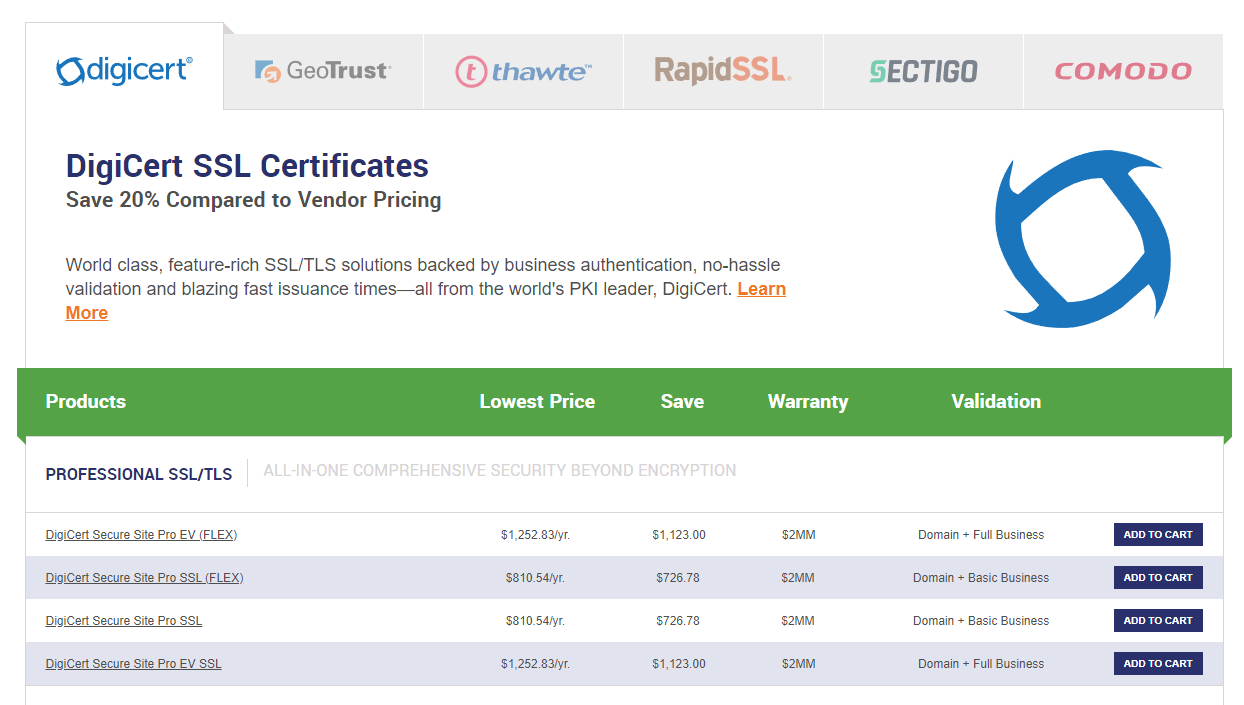Image resolution: width=1244 pixels, height=705 pixels.
Task: Click Domain + Basic Business in Pro SSL (FLEX) row
Action: click(x=981, y=578)
